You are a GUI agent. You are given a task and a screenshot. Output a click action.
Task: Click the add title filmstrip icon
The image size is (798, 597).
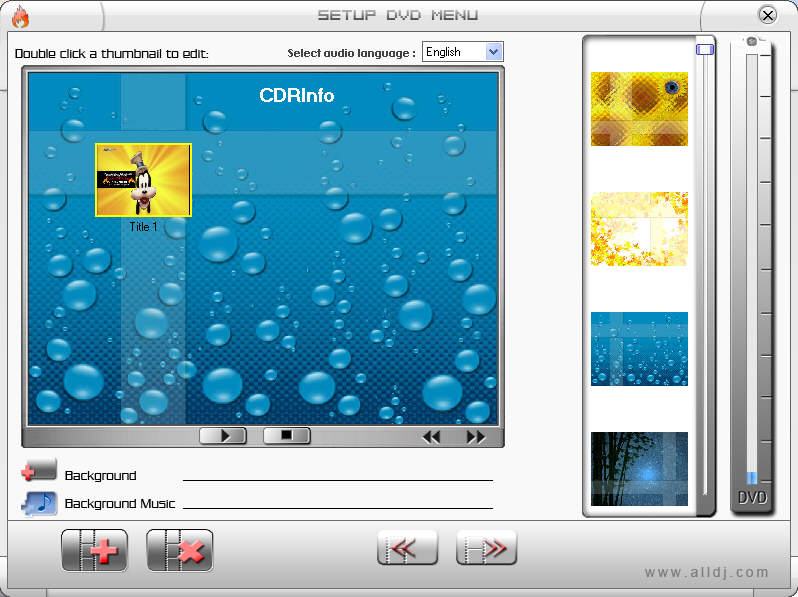[94, 550]
